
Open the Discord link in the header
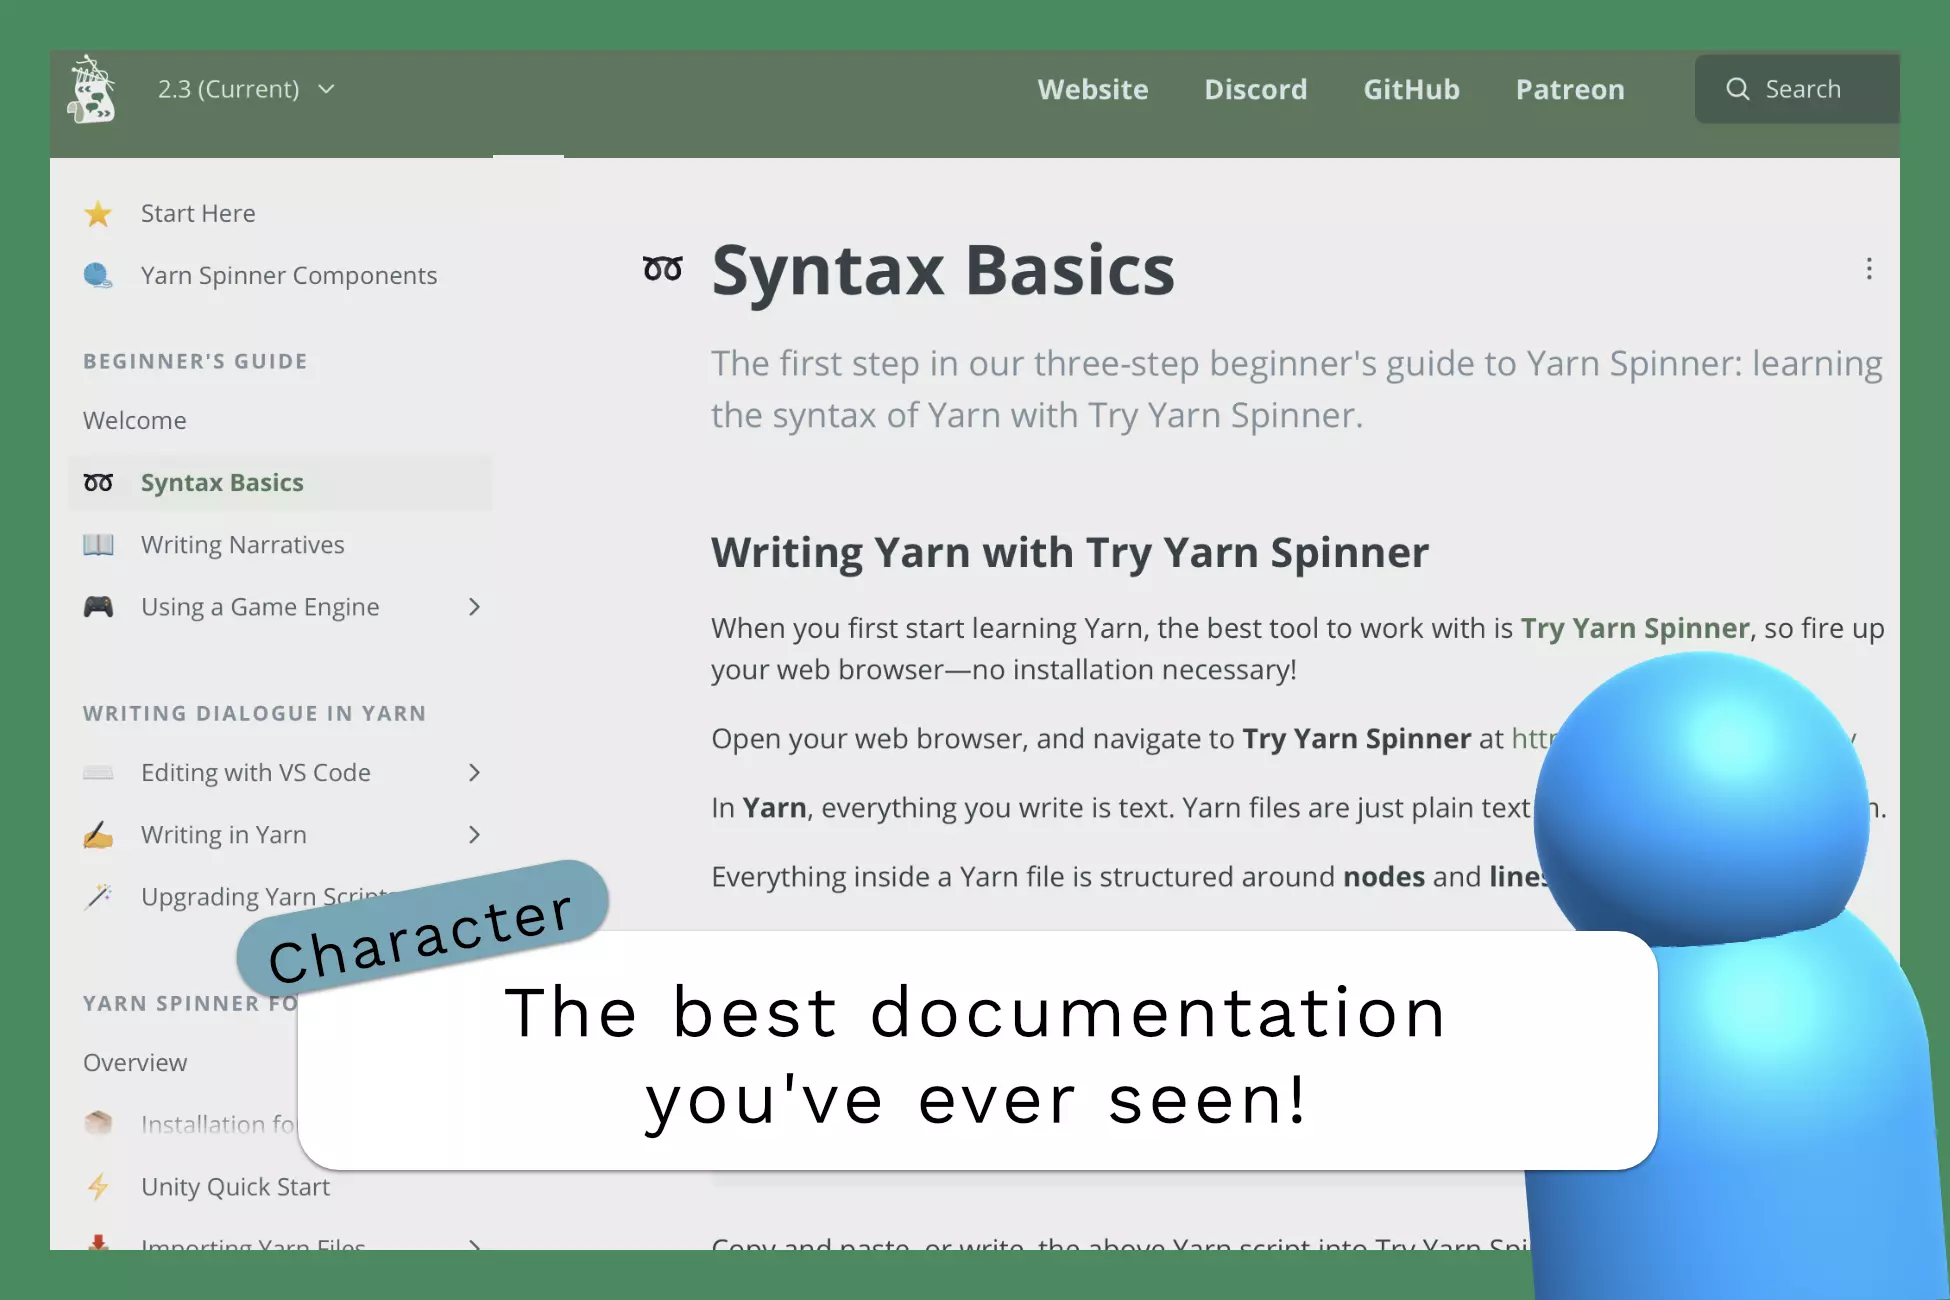click(x=1256, y=89)
